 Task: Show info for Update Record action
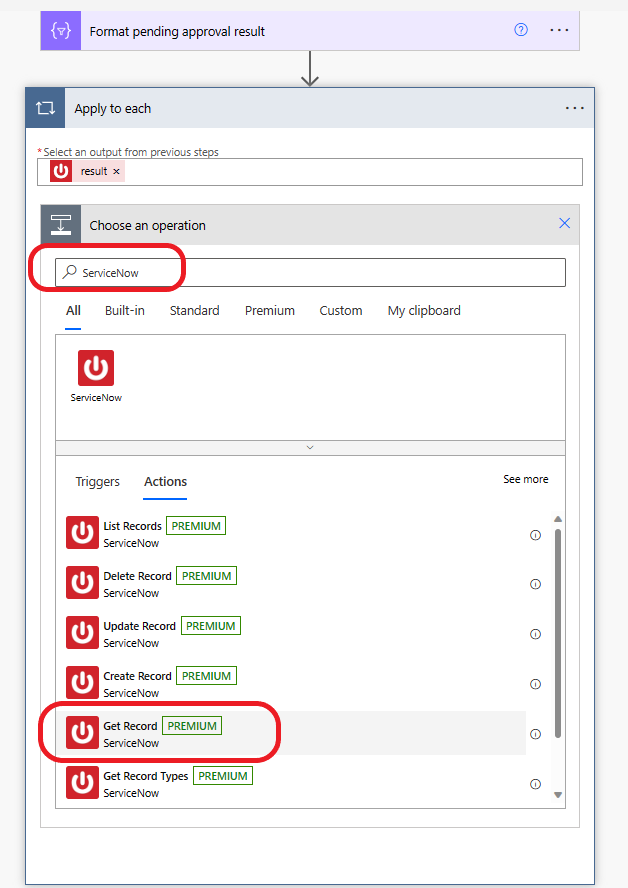click(535, 634)
